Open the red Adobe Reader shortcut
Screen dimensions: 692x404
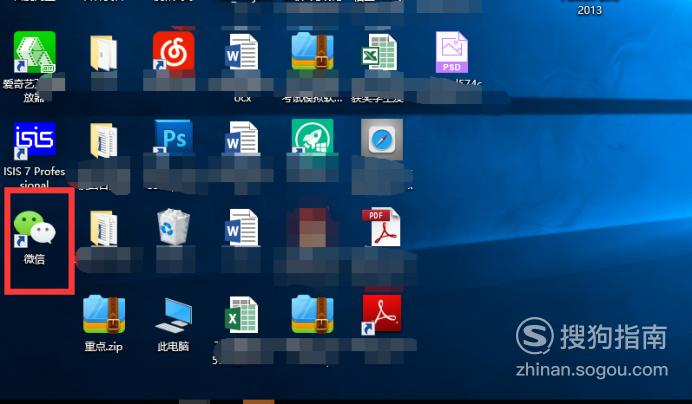382,314
